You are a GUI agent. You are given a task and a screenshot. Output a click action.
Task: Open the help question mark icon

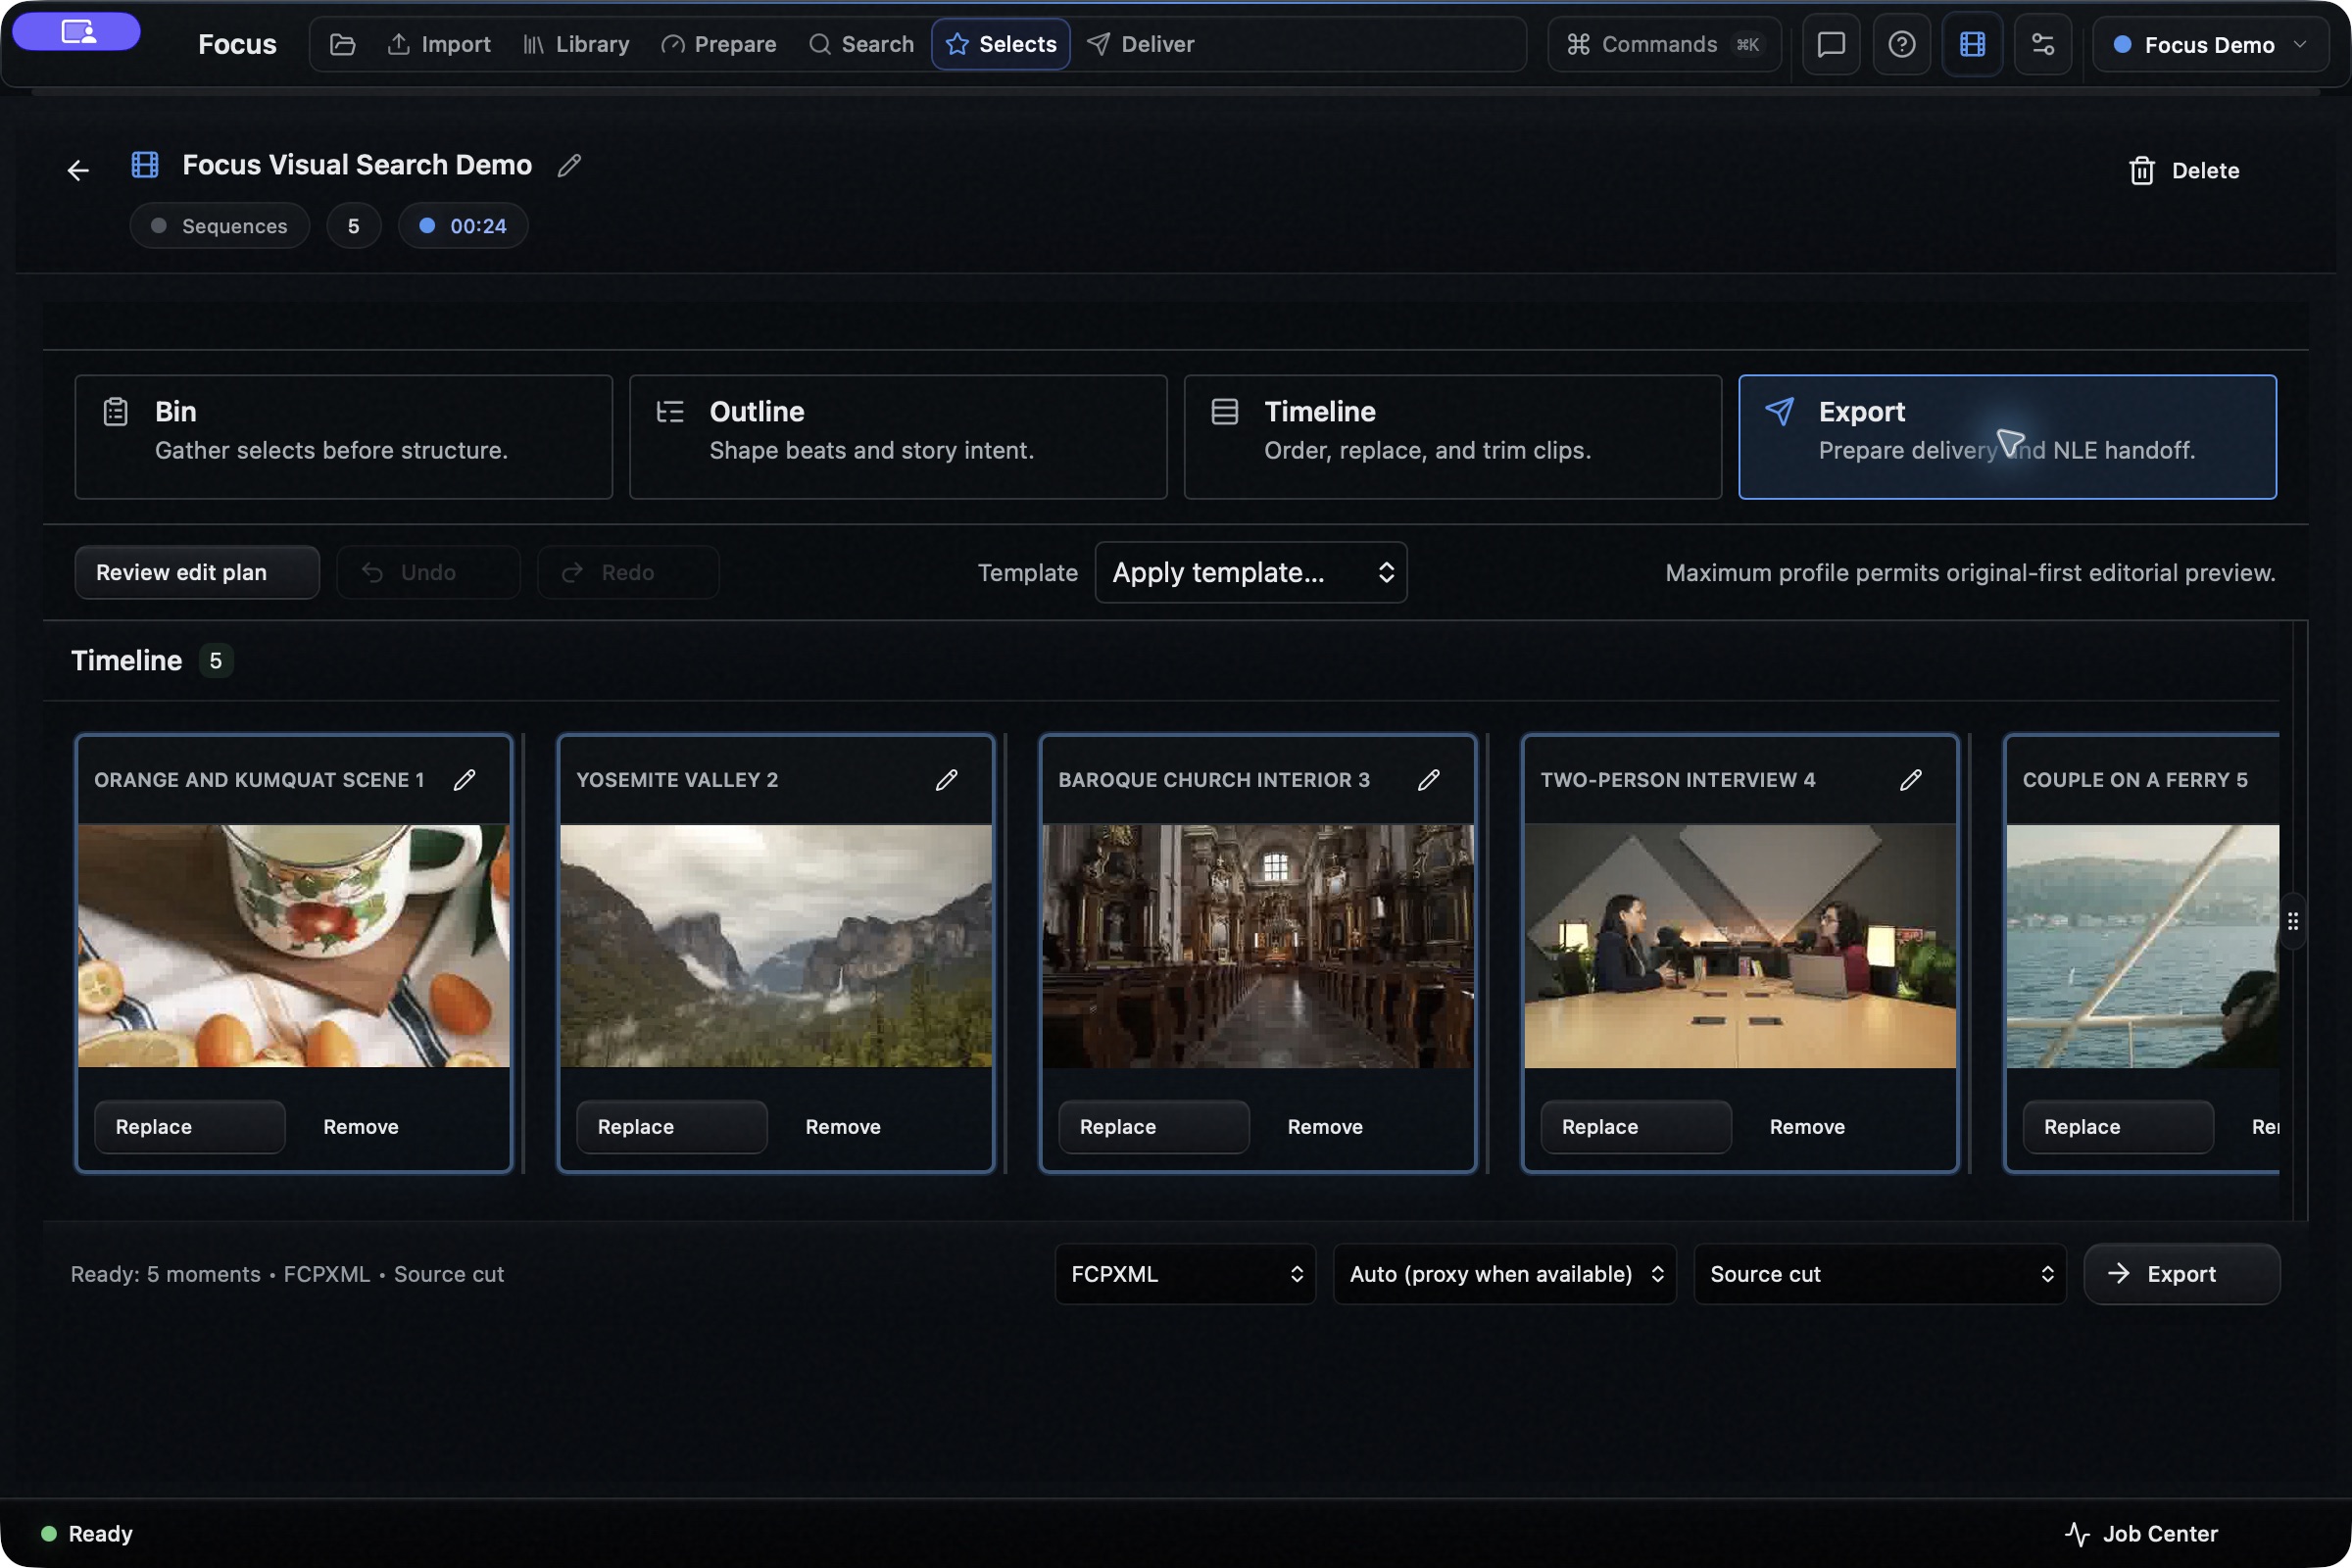point(1902,44)
